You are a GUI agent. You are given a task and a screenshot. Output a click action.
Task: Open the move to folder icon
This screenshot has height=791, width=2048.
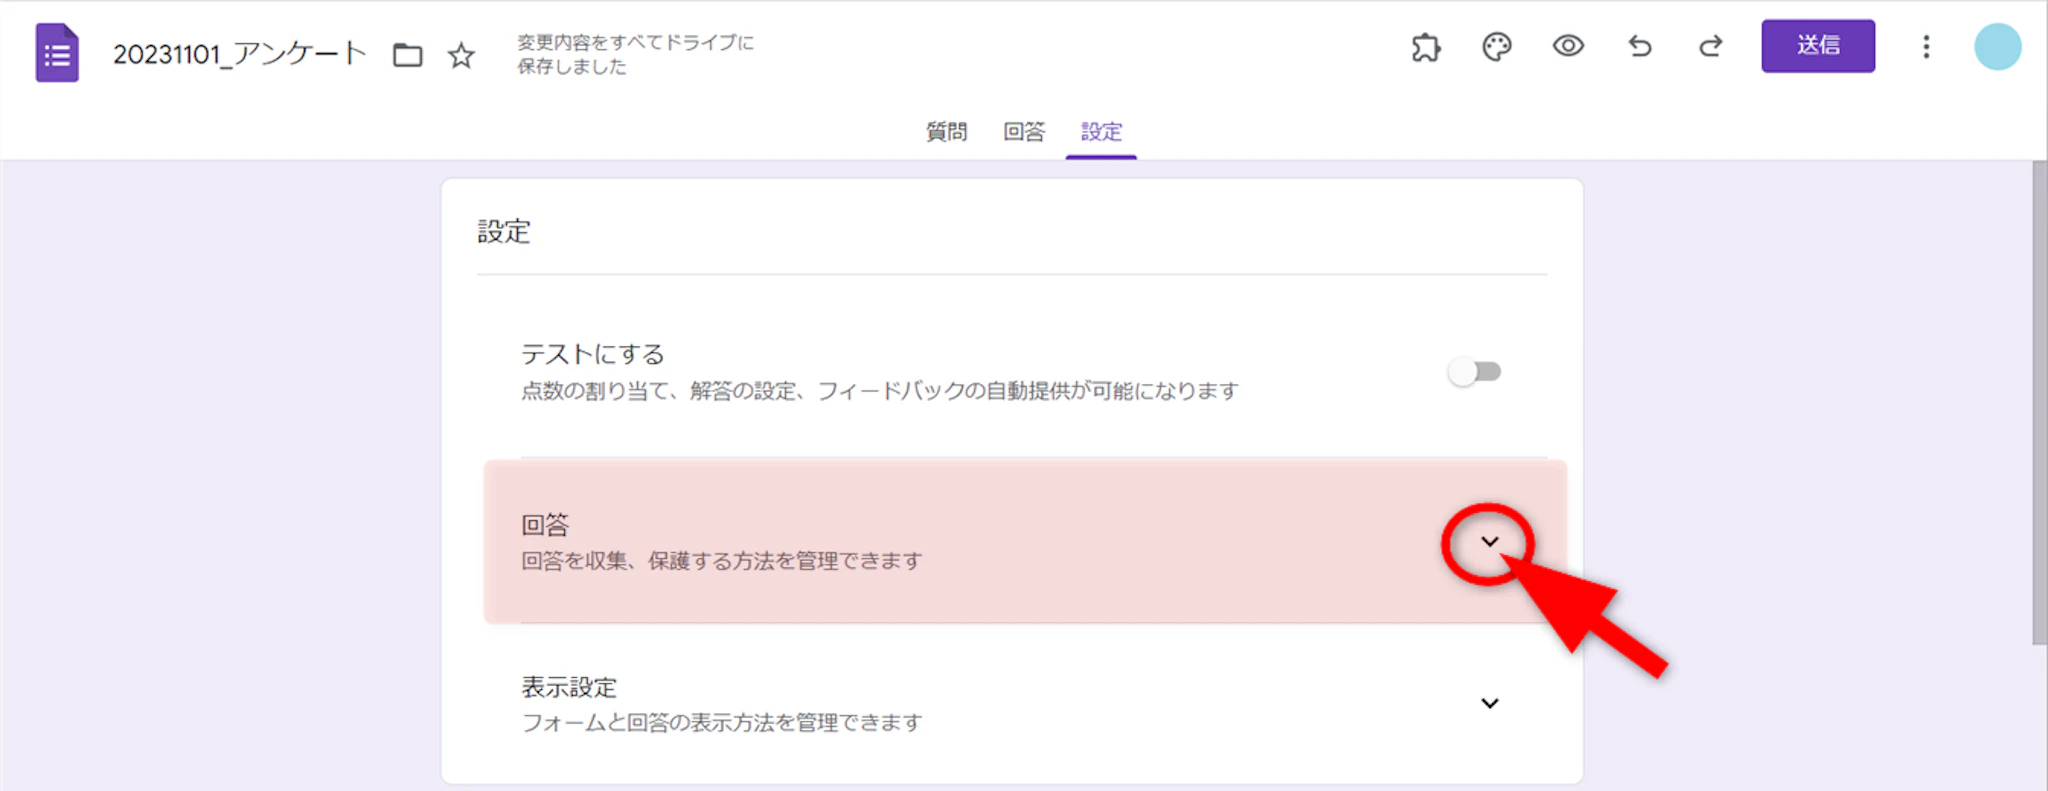[407, 55]
